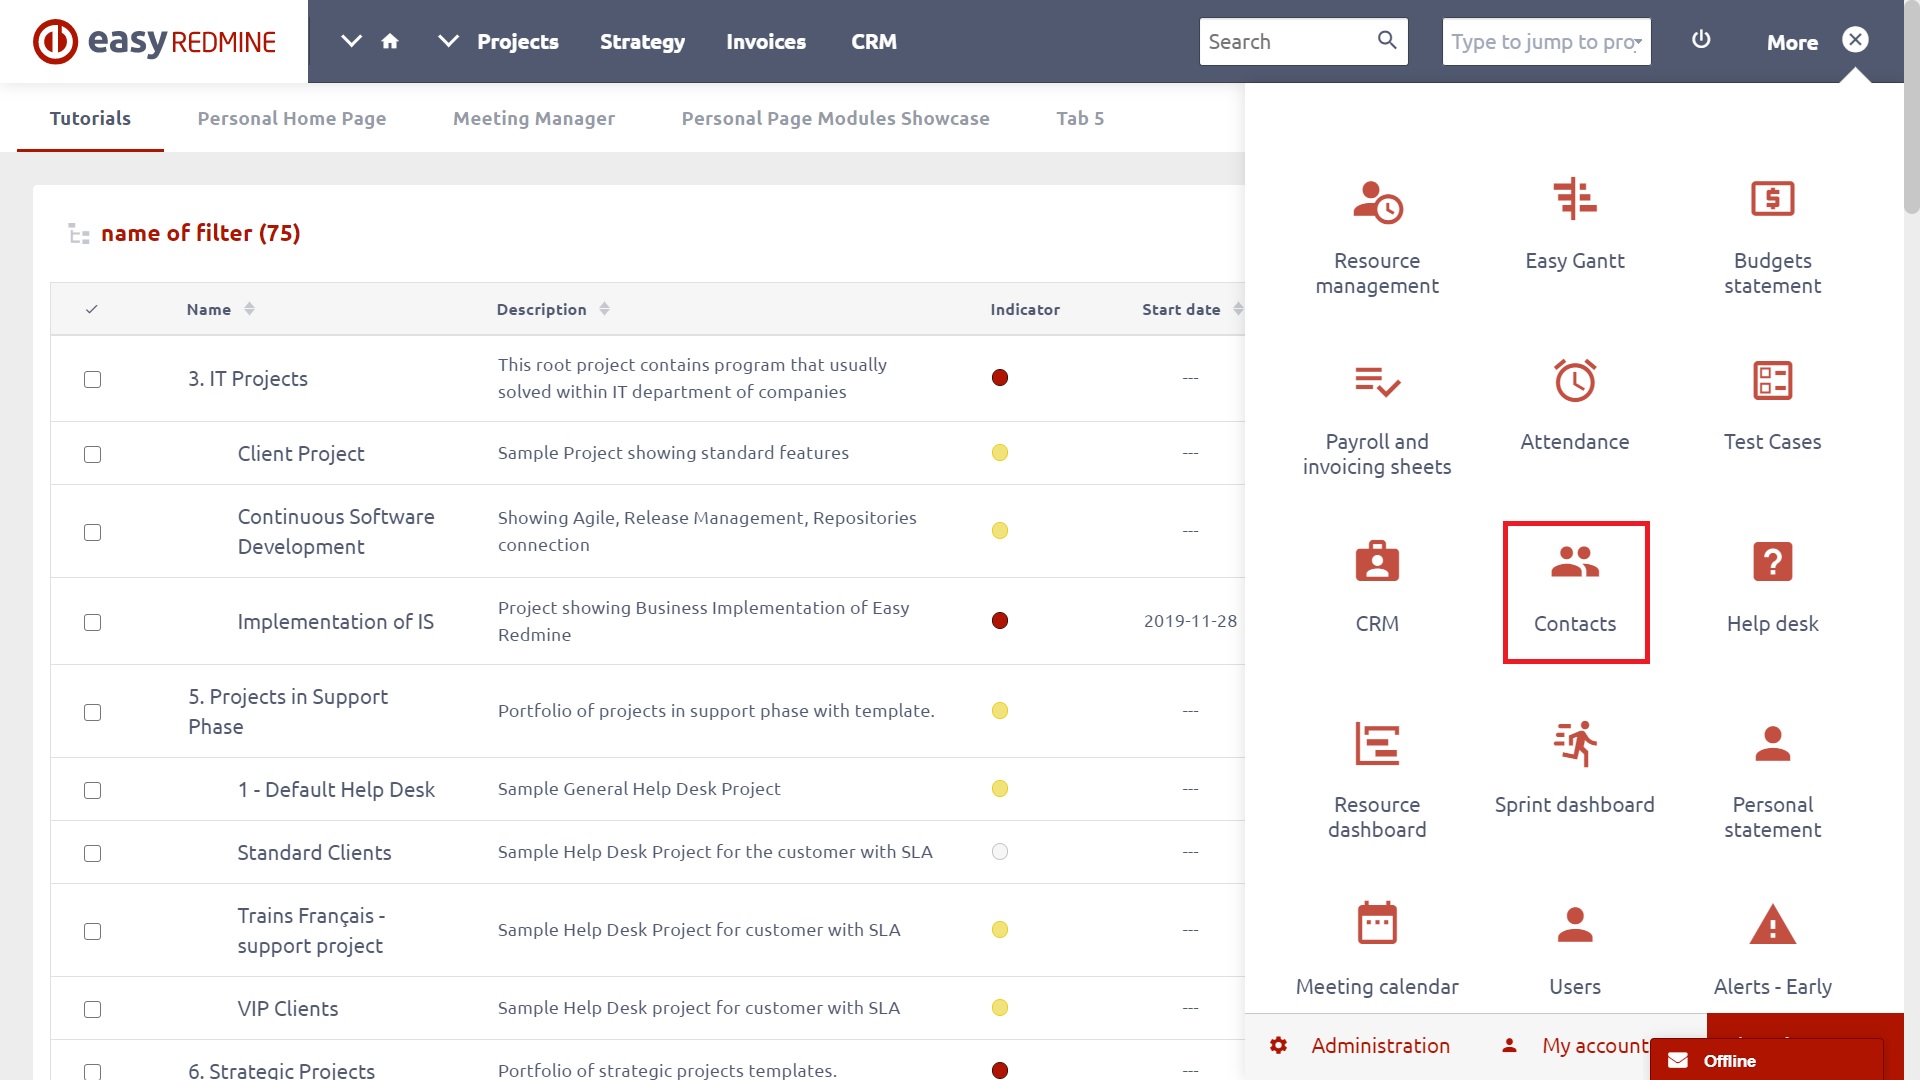Switch to the Meeting Manager tab

[x=533, y=118]
